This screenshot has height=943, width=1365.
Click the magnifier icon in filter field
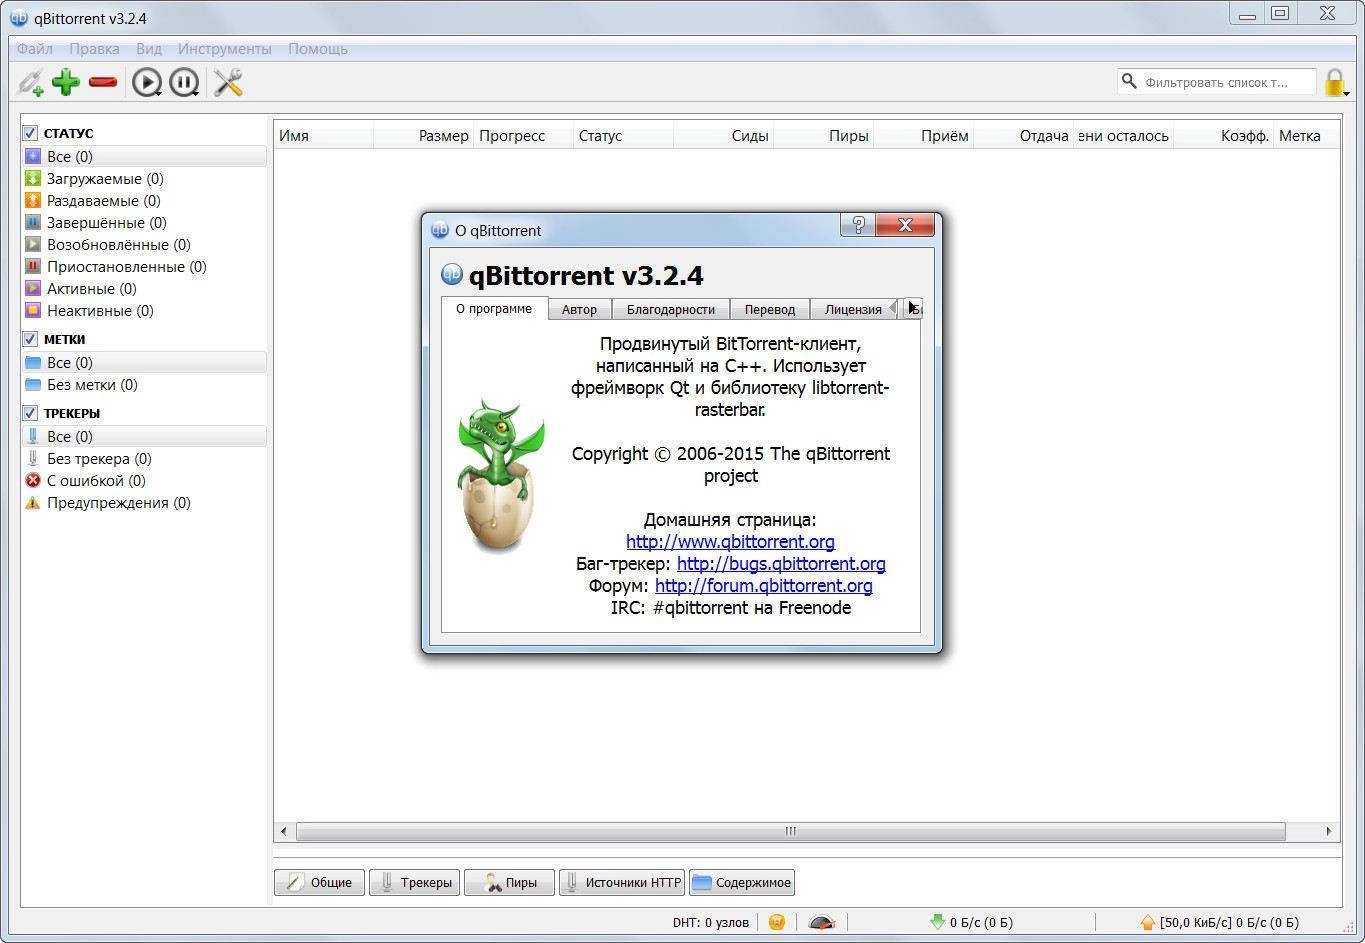pyautogui.click(x=1130, y=82)
